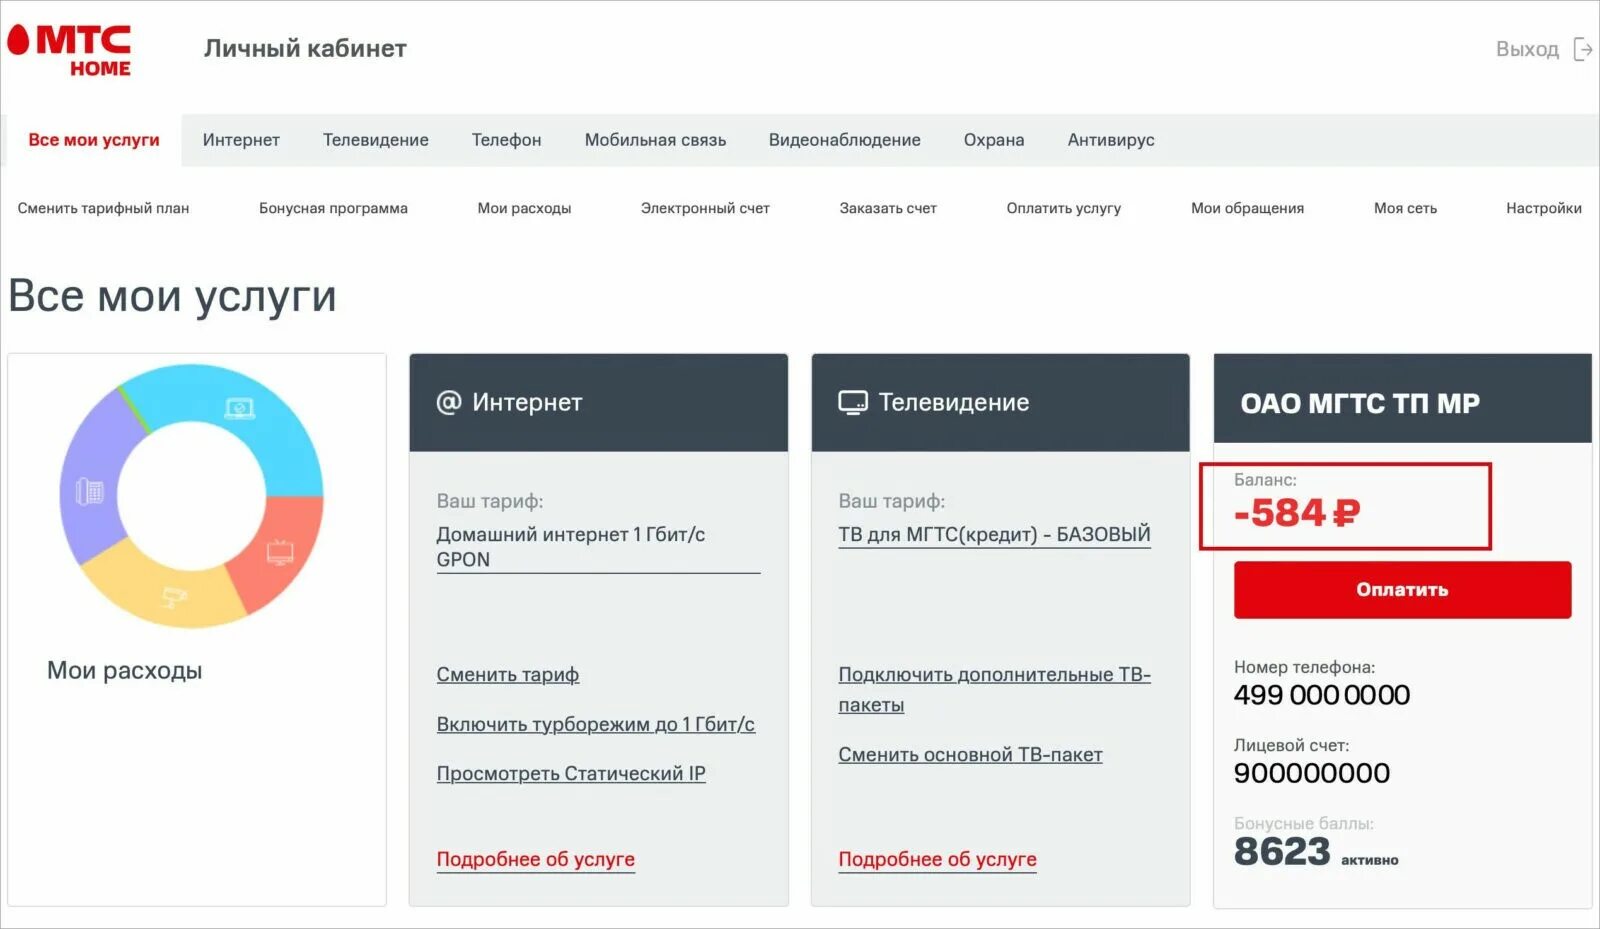This screenshot has height=929, width=1600.
Task: Click Подробнее об услуге in the Интернет card
Action: (536, 859)
